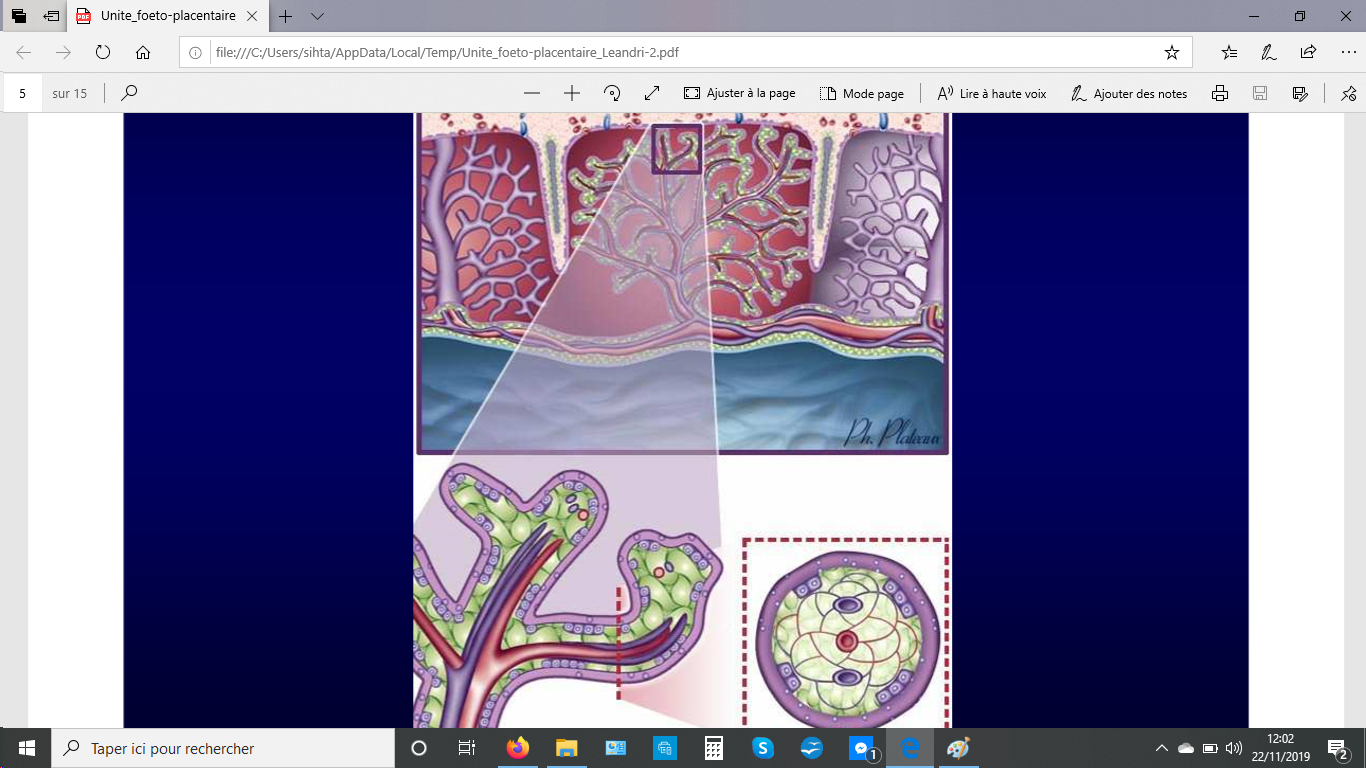Open Task View on the taskbar
The width and height of the screenshot is (1366, 768).
(x=466, y=748)
